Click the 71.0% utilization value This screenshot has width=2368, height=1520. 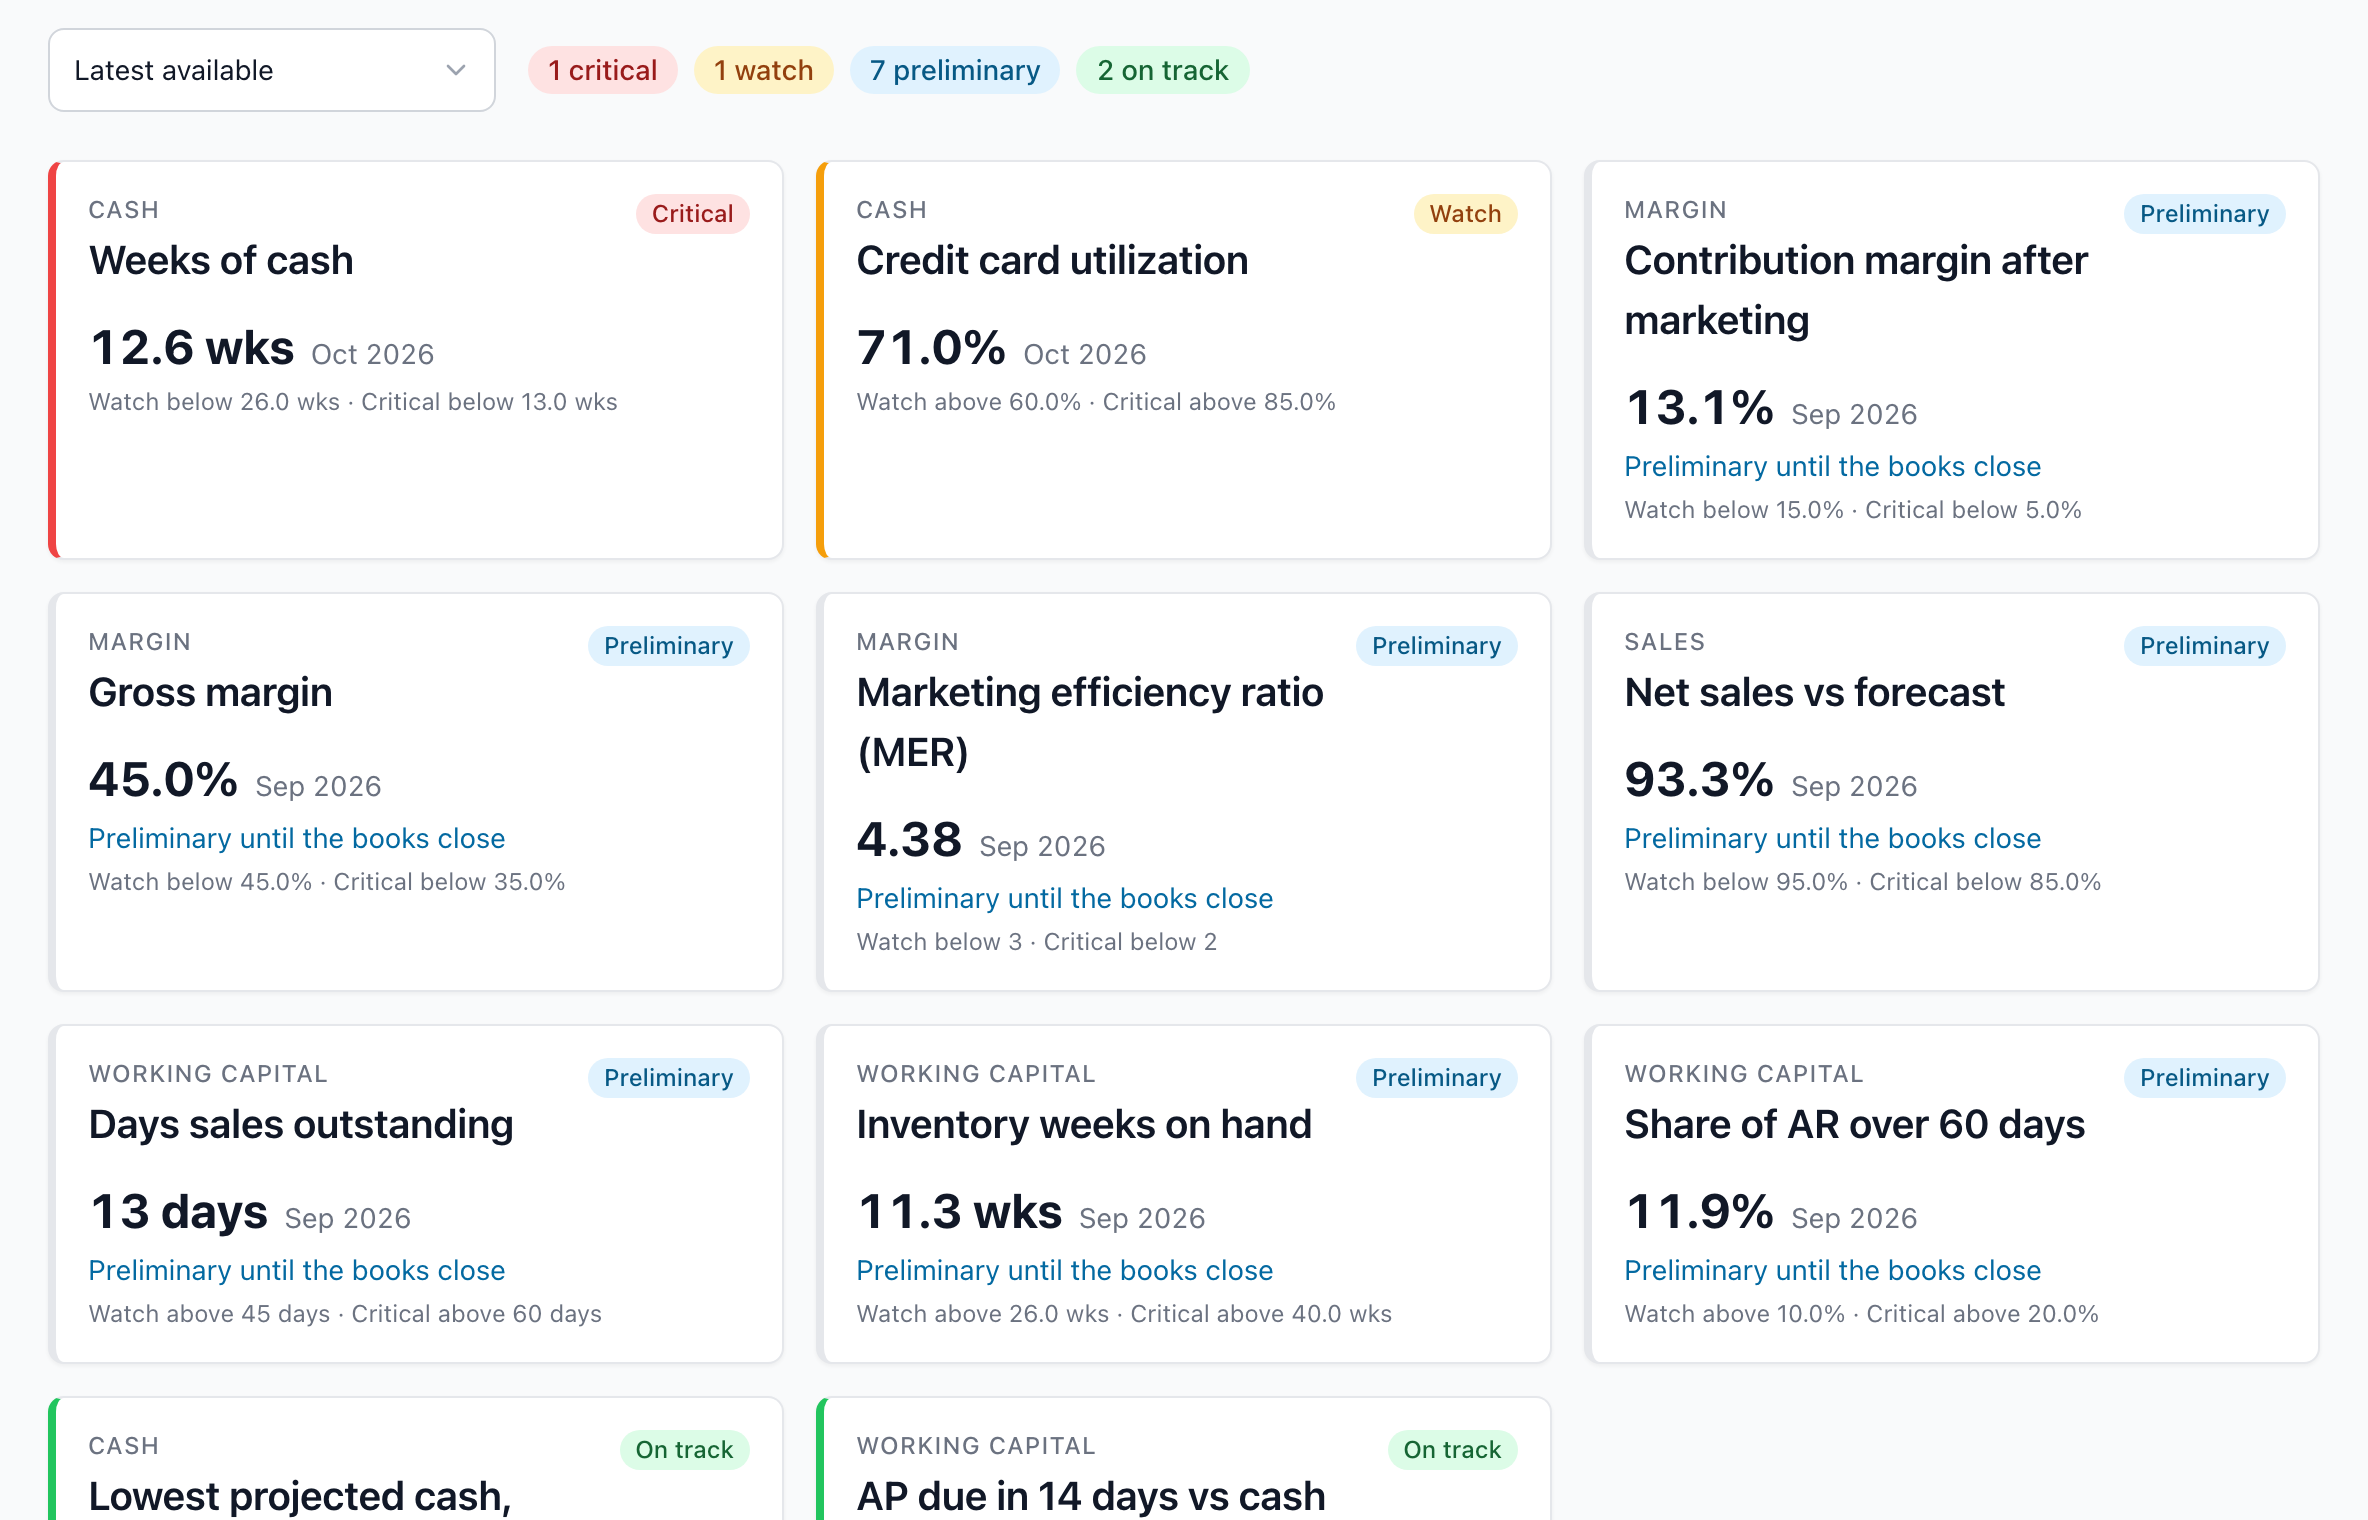931,347
